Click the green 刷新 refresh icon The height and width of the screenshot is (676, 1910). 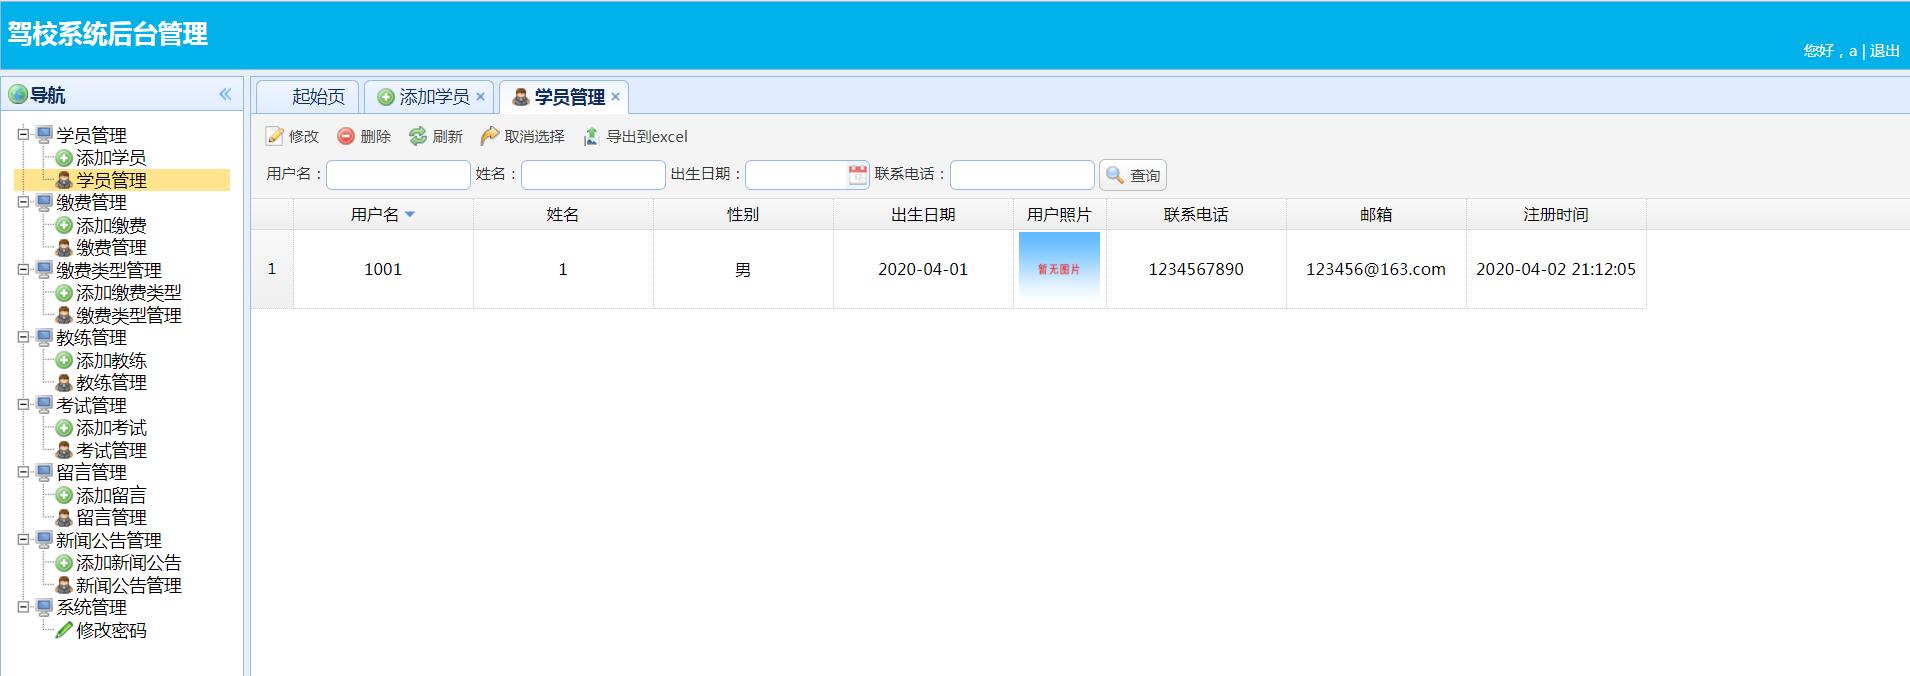pyautogui.click(x=418, y=136)
